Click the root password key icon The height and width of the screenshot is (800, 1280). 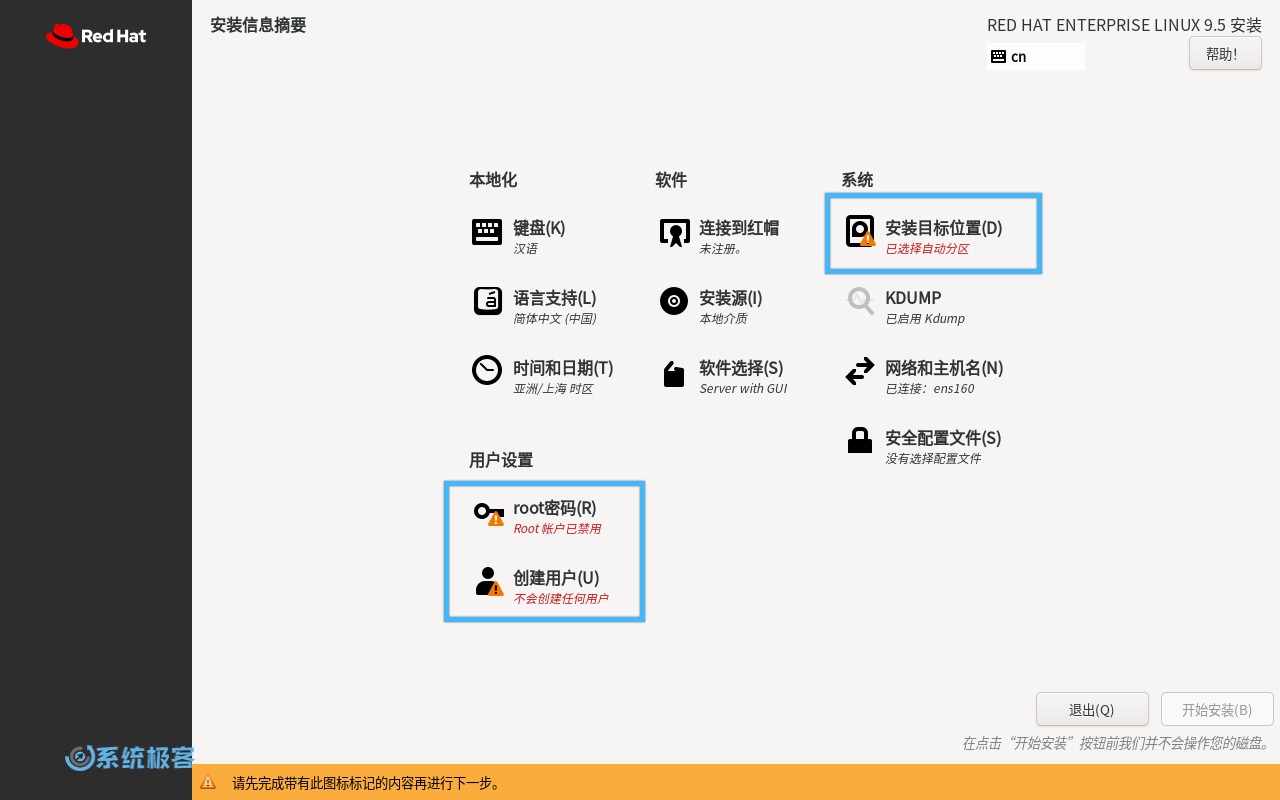(489, 513)
